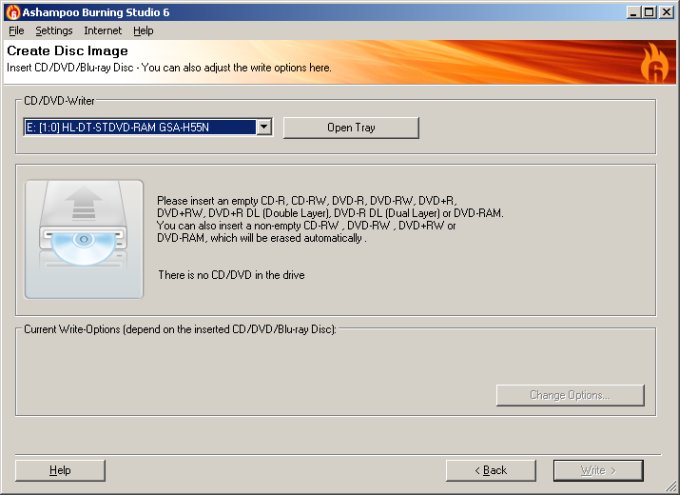Click the Ashampoo flame logo in title bar
Screen dimensions: 680x495
(13, 12)
